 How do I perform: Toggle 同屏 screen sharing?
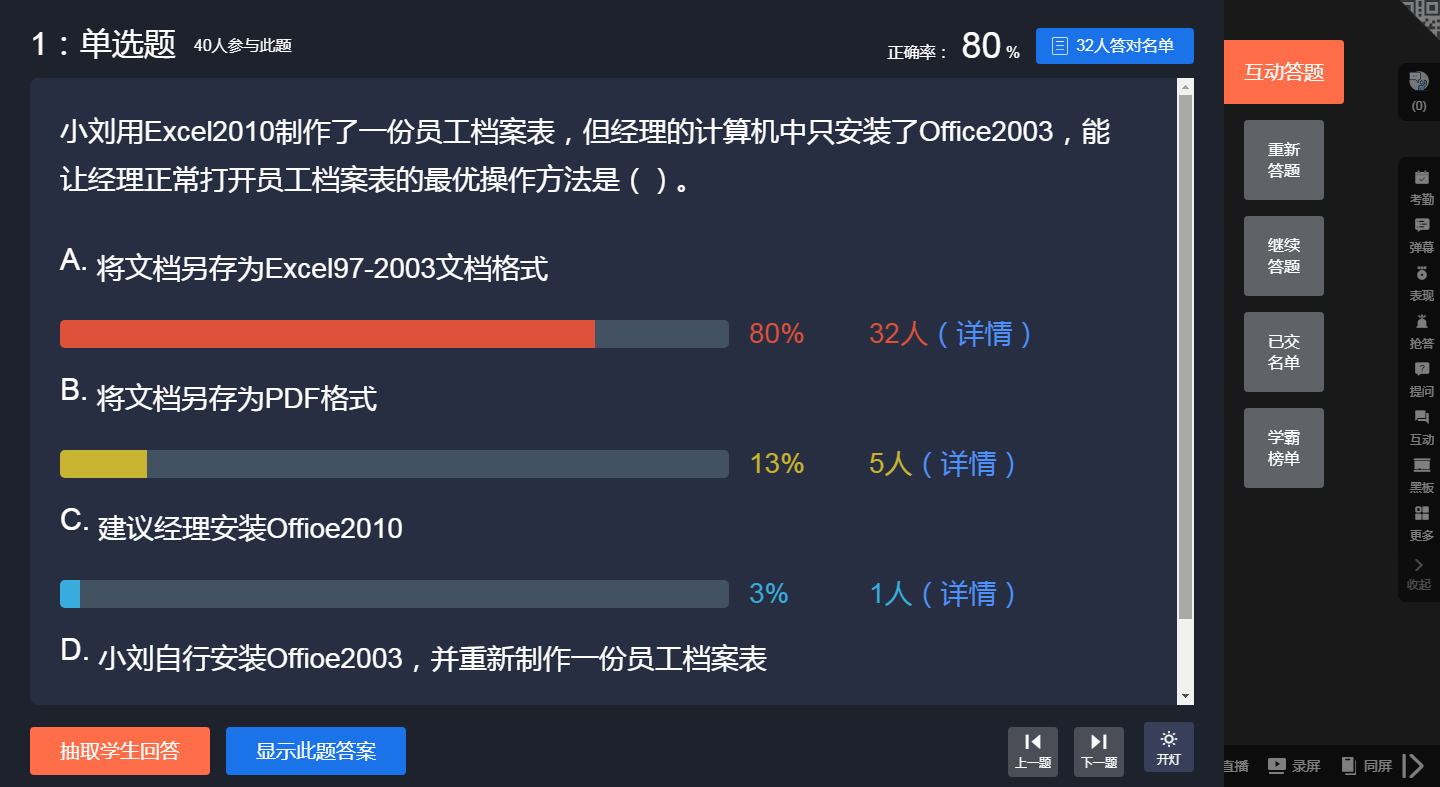click(1366, 766)
